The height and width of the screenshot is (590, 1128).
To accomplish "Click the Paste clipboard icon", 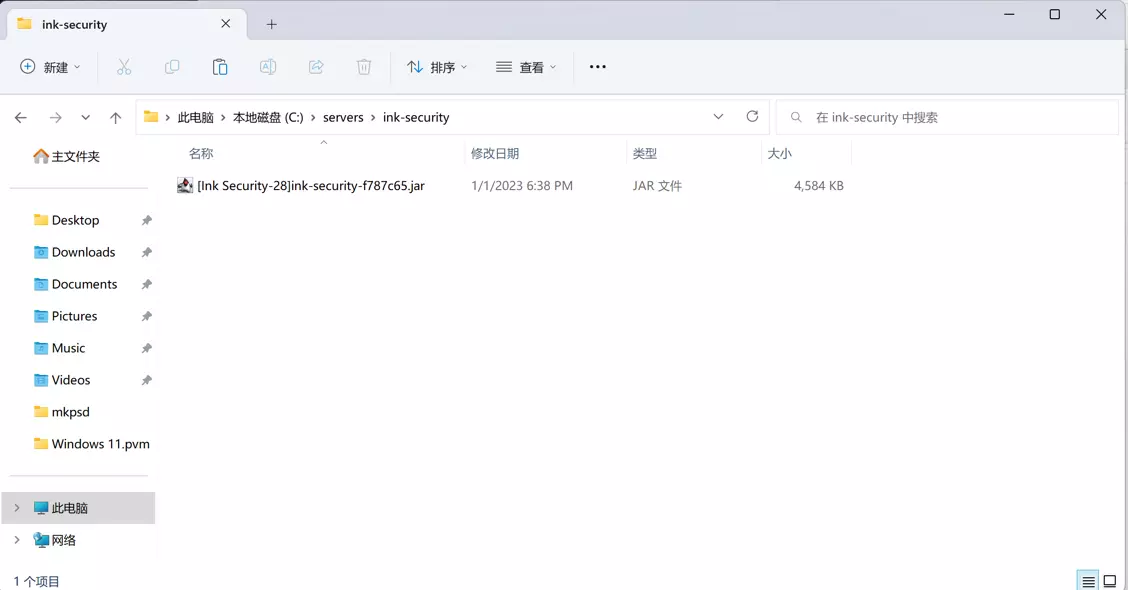I will coord(220,67).
